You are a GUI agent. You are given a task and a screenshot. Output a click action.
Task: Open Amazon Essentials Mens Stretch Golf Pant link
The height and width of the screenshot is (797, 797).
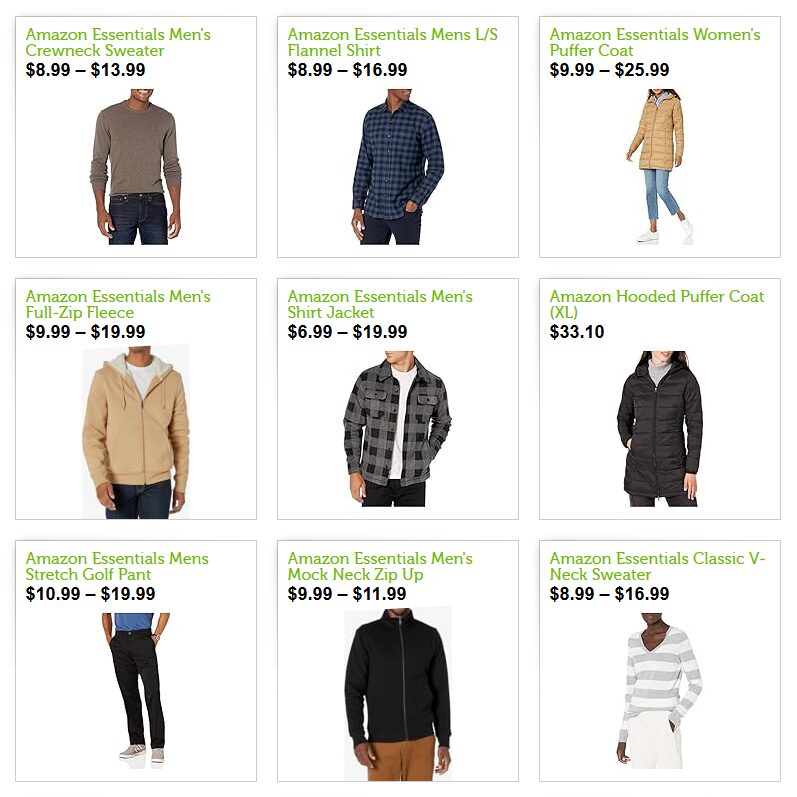(117, 566)
